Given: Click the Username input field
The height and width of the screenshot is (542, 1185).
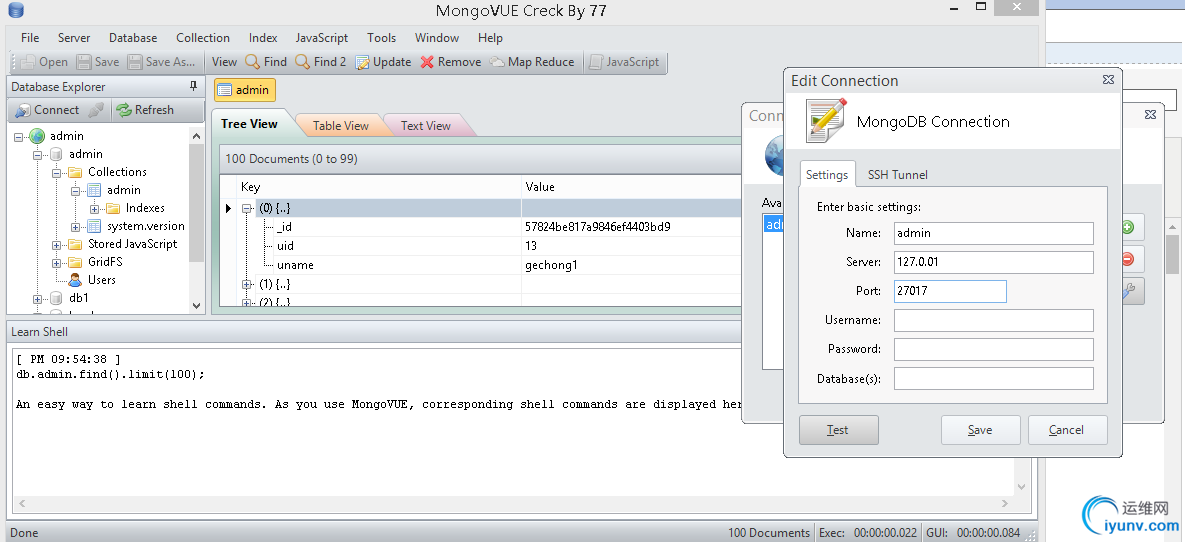Looking at the screenshot, I should click(x=994, y=321).
